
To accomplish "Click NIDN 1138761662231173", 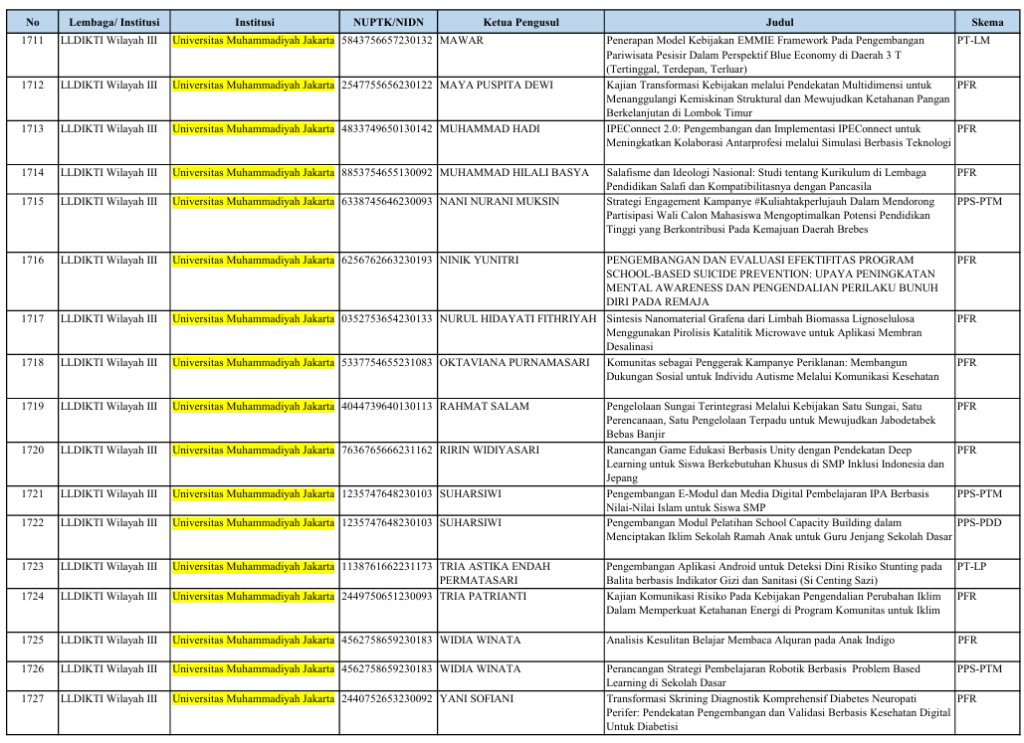I will (x=387, y=566).
